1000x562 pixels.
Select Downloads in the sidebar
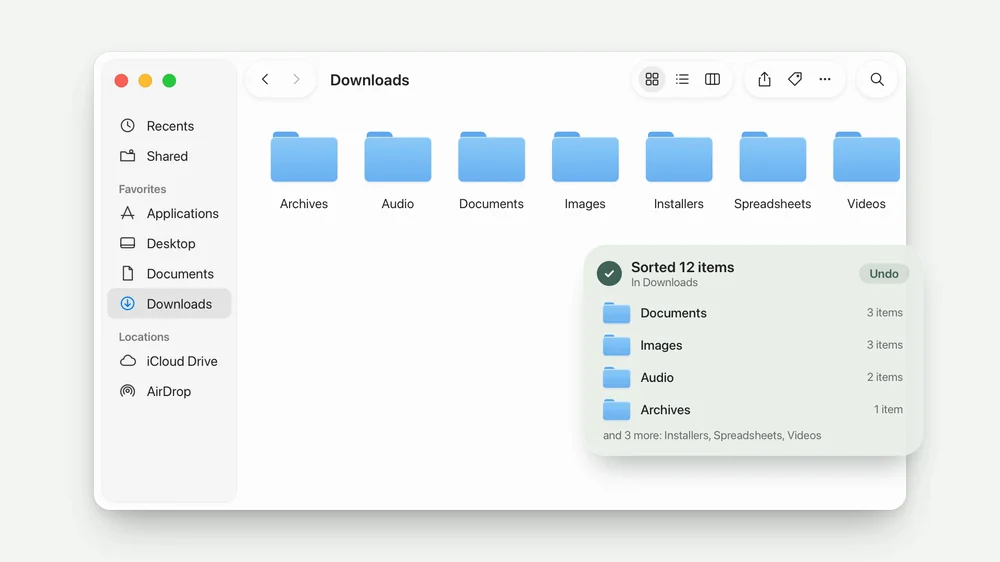pyautogui.click(x=169, y=304)
